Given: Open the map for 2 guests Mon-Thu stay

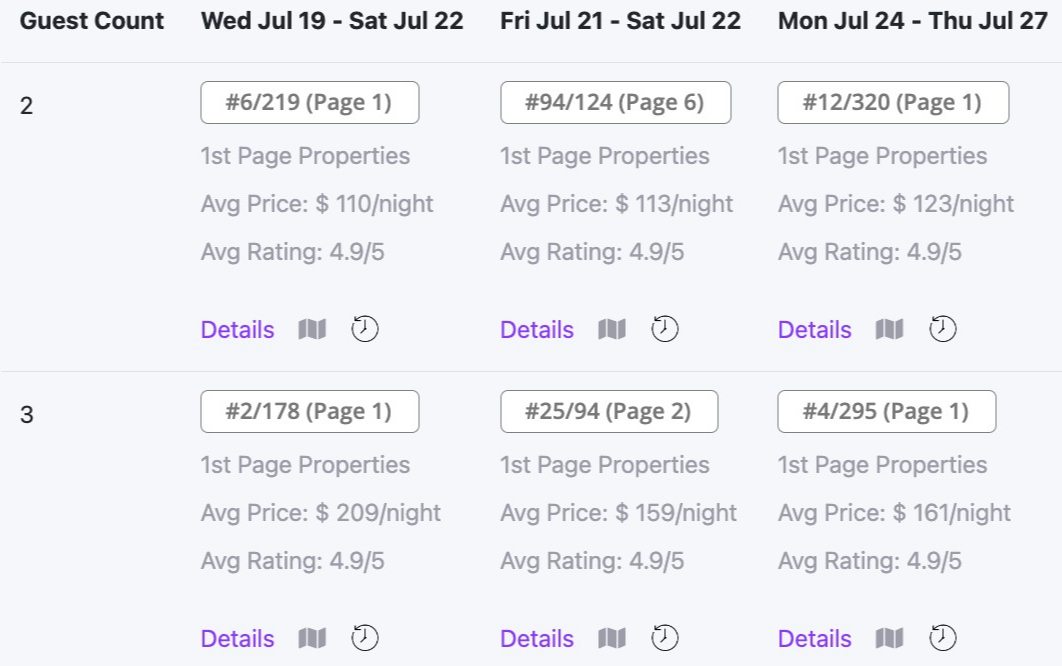Looking at the screenshot, I should click(890, 329).
